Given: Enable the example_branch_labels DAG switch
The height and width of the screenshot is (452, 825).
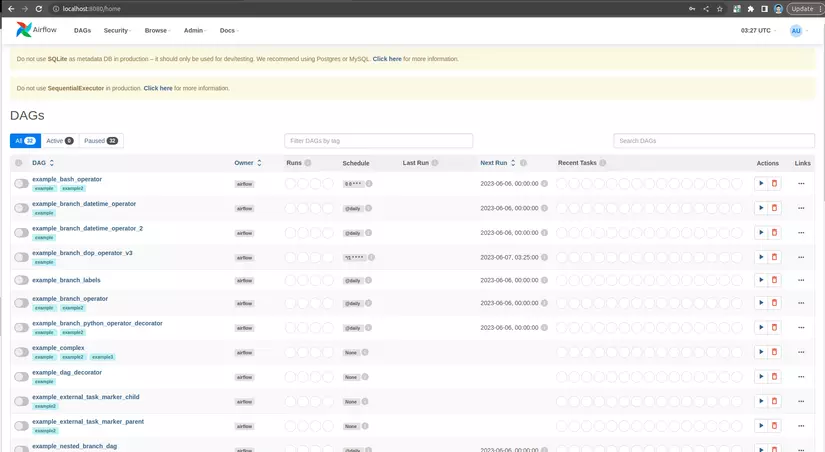Looking at the screenshot, I should click(x=21, y=280).
